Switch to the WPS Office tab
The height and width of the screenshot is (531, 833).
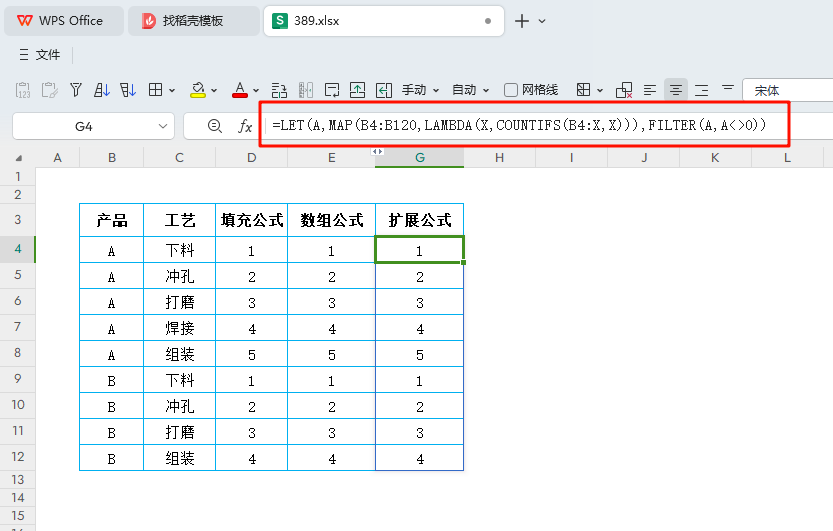click(64, 21)
